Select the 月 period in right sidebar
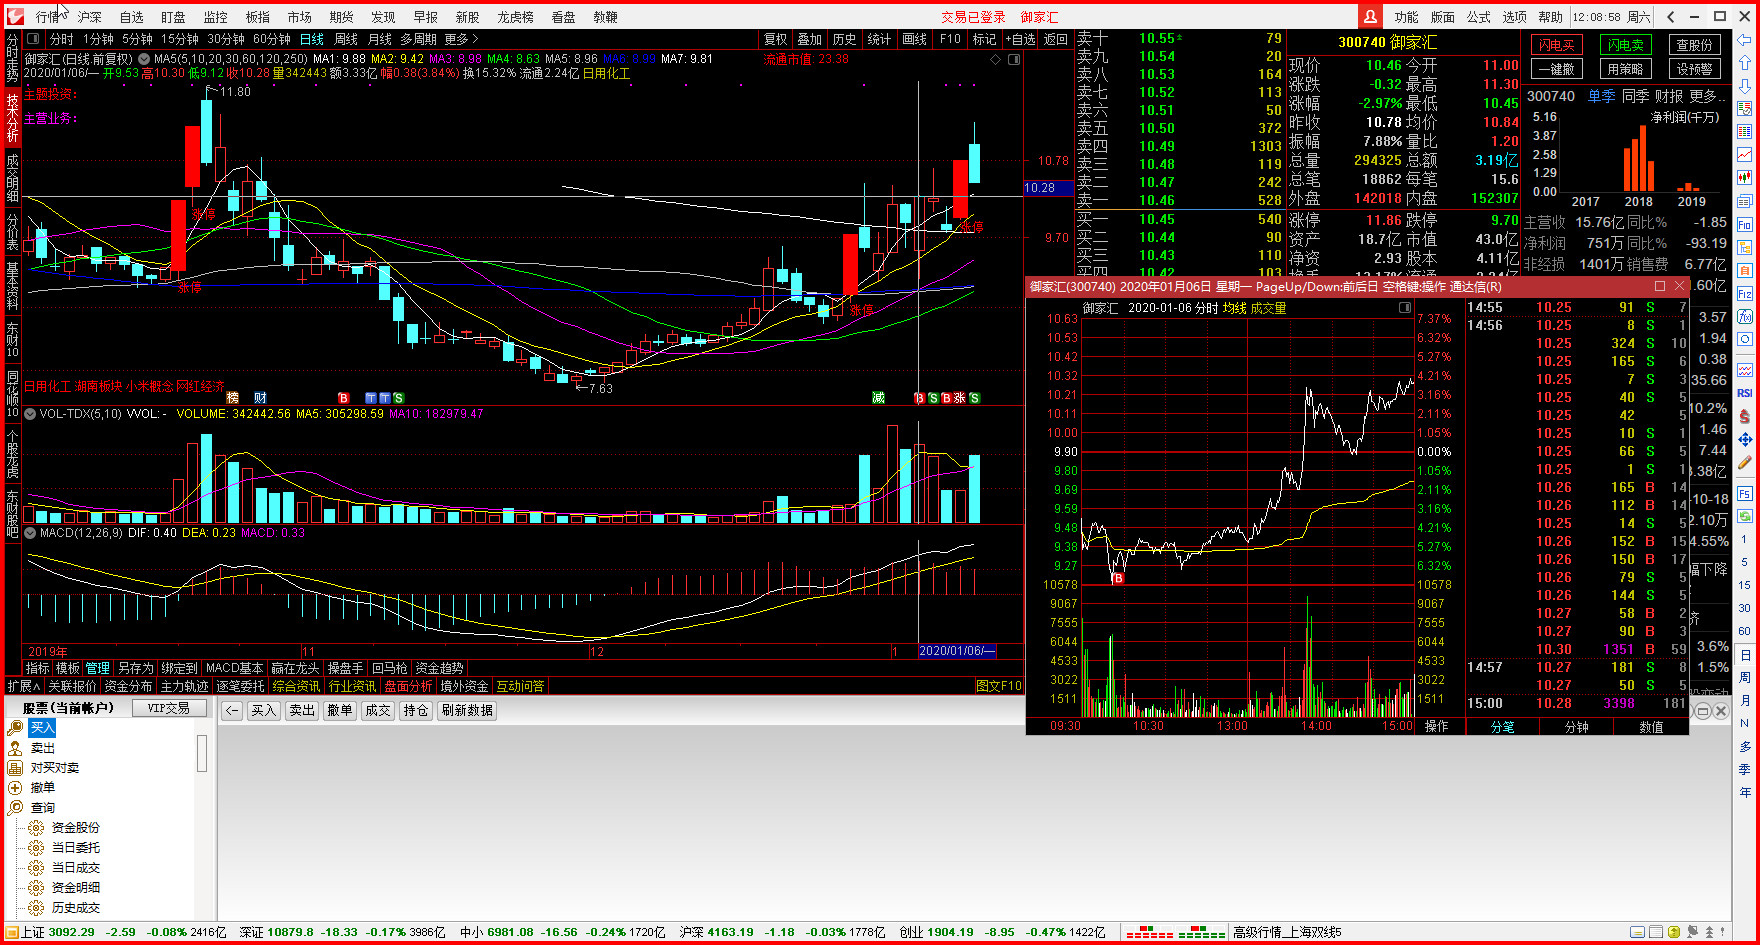Viewport: 1760px width, 945px height. (1745, 701)
